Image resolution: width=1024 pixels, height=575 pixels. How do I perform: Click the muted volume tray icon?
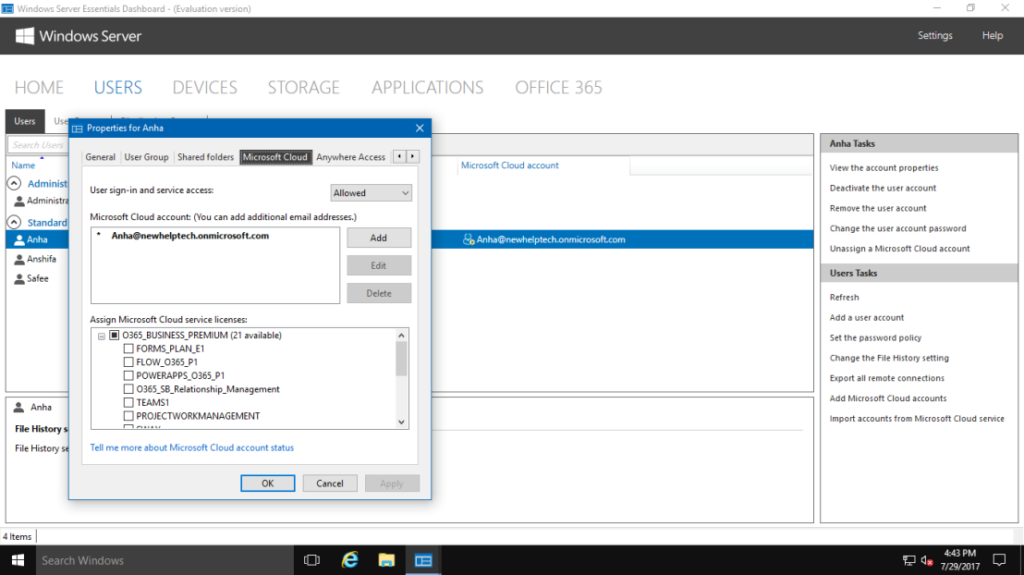tap(926, 560)
